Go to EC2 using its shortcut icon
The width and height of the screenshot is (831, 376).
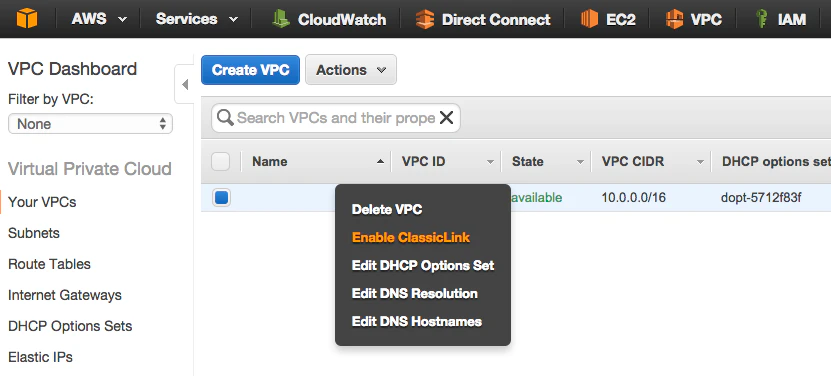[x=589, y=20]
